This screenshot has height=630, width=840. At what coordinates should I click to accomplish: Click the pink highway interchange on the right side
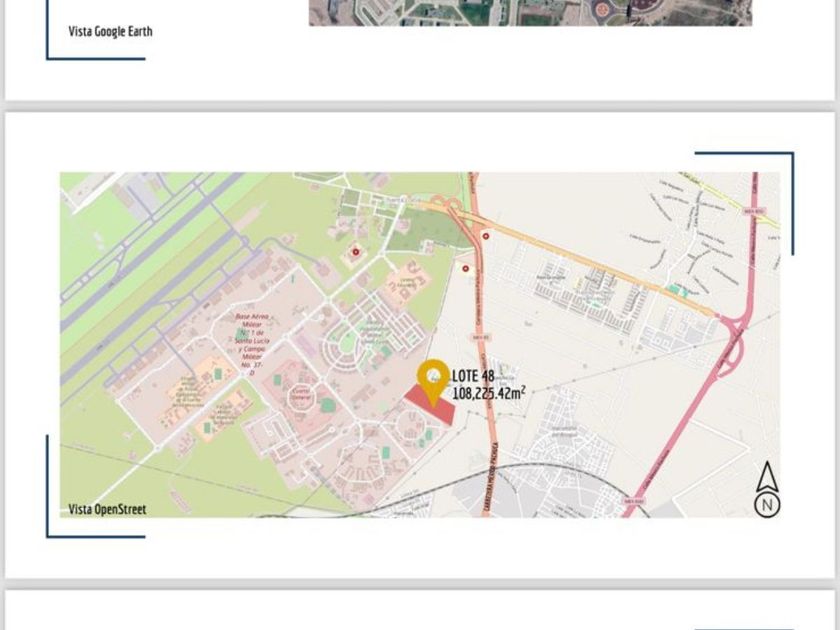[735, 340]
